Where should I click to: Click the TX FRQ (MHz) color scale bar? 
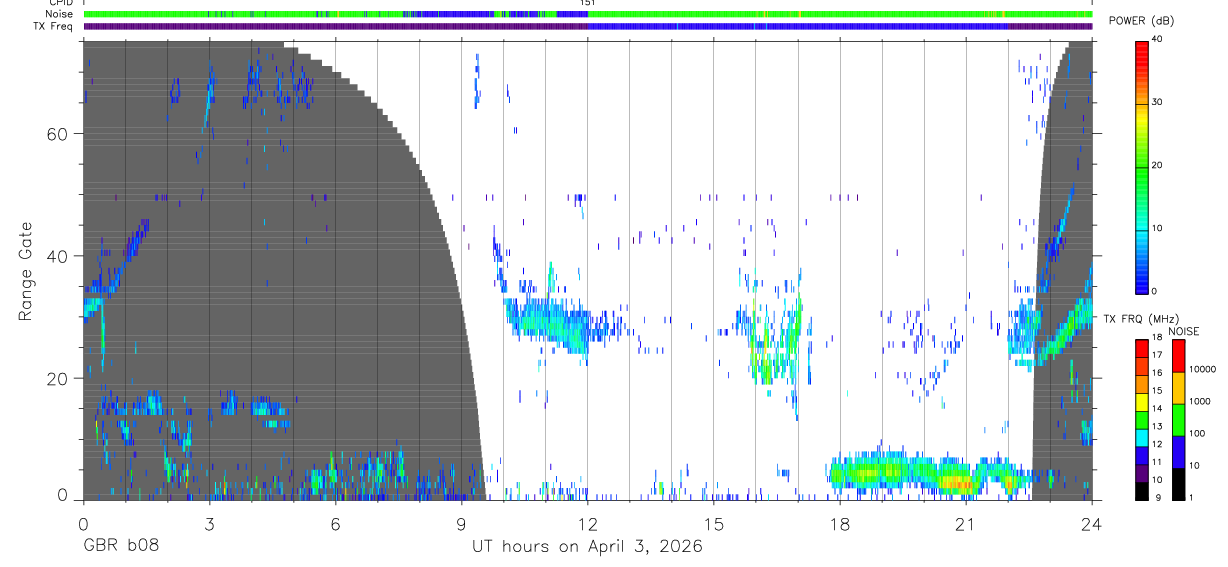[x=1141, y=418]
